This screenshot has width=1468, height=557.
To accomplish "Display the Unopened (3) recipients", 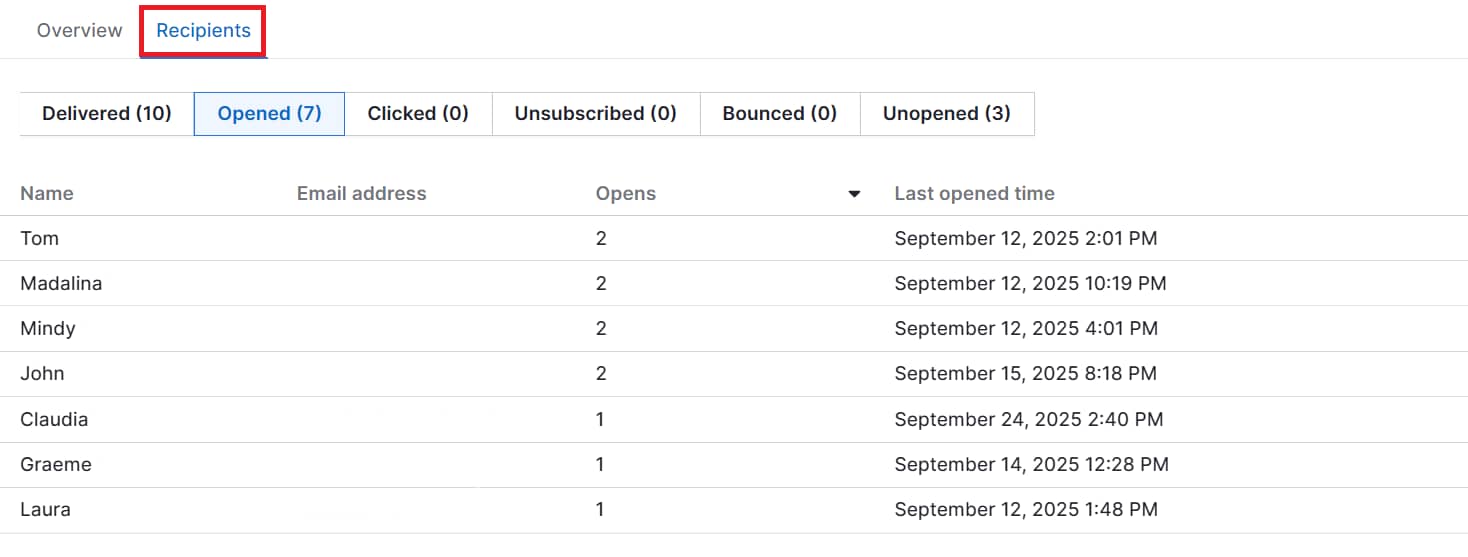I will (x=946, y=114).
